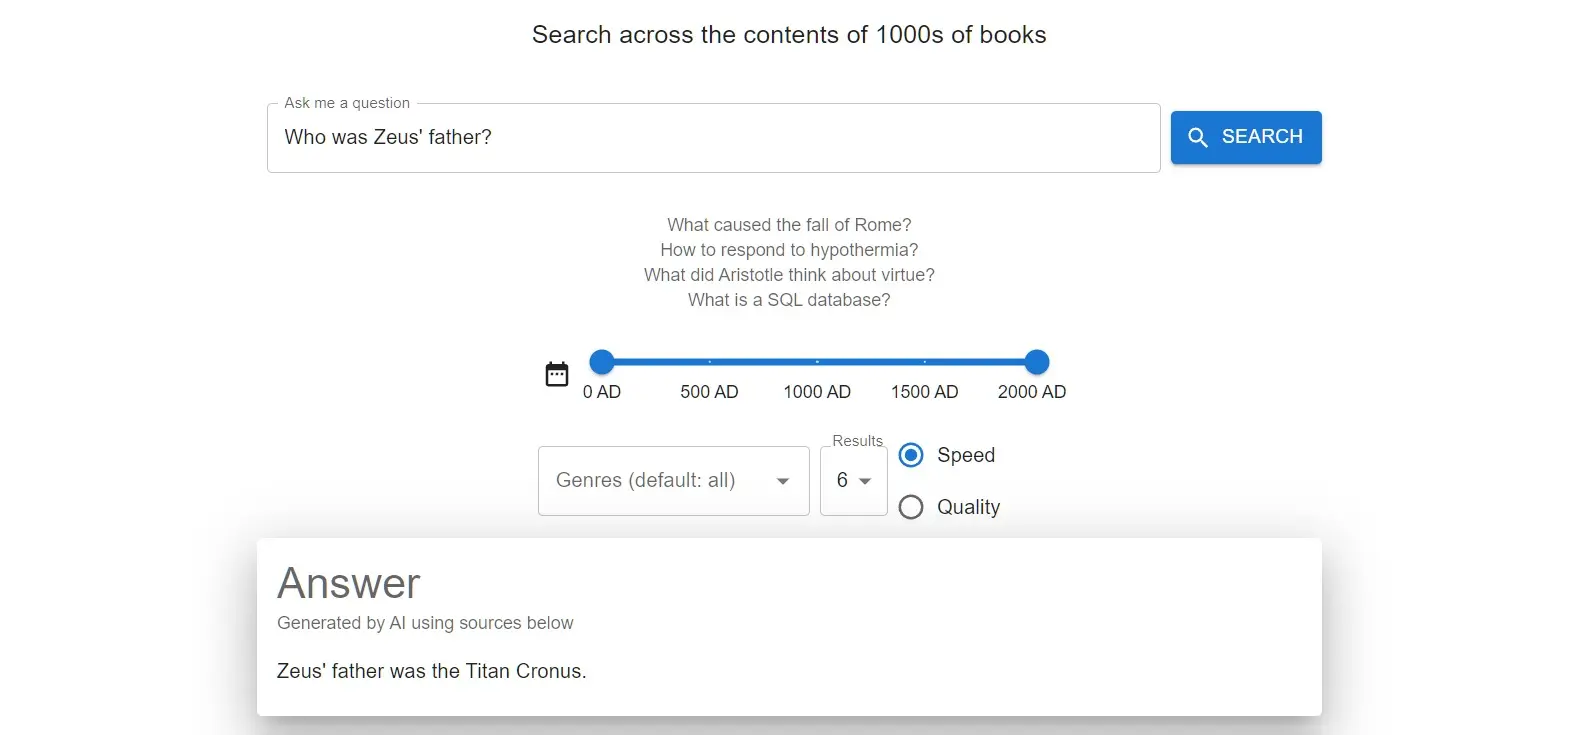Click the 1000 AD mark on the timeline
Screen dimensions: 1590x735
817,362
